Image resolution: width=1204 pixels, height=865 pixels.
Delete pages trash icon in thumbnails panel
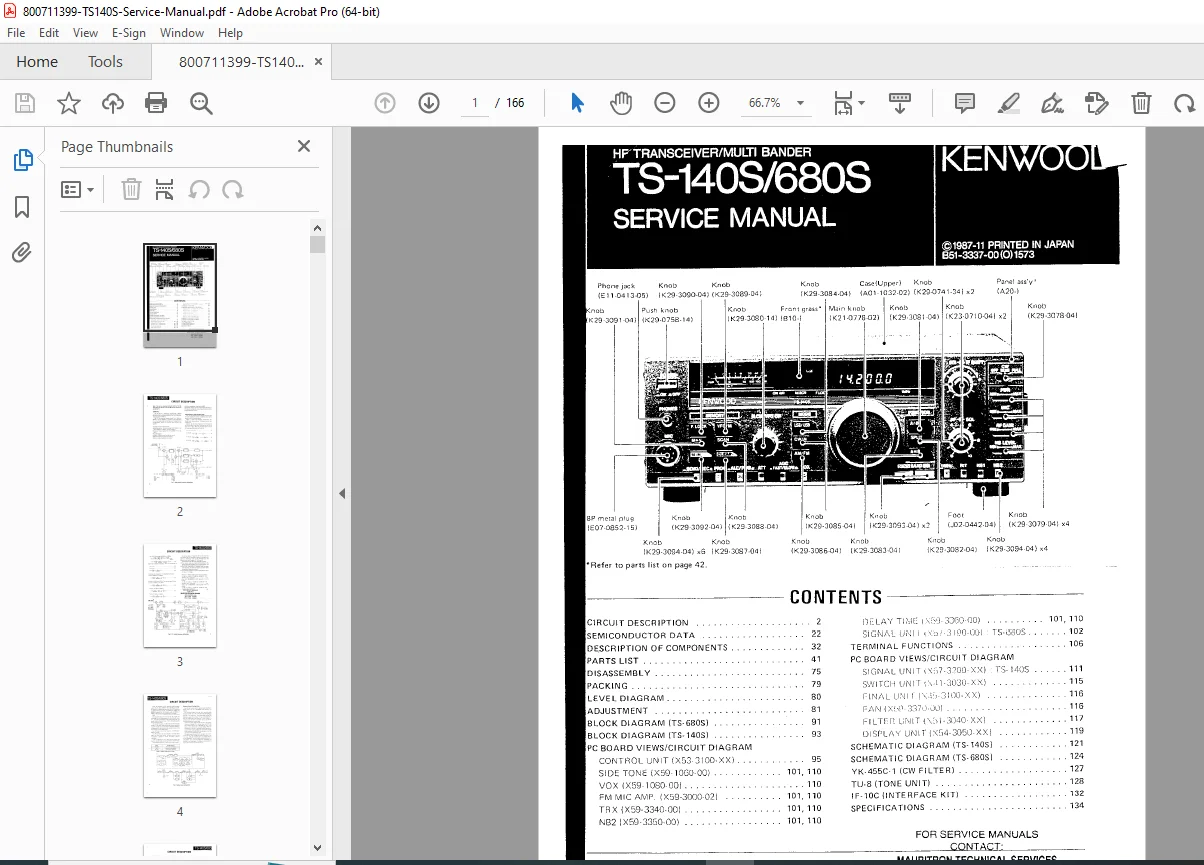click(x=131, y=189)
